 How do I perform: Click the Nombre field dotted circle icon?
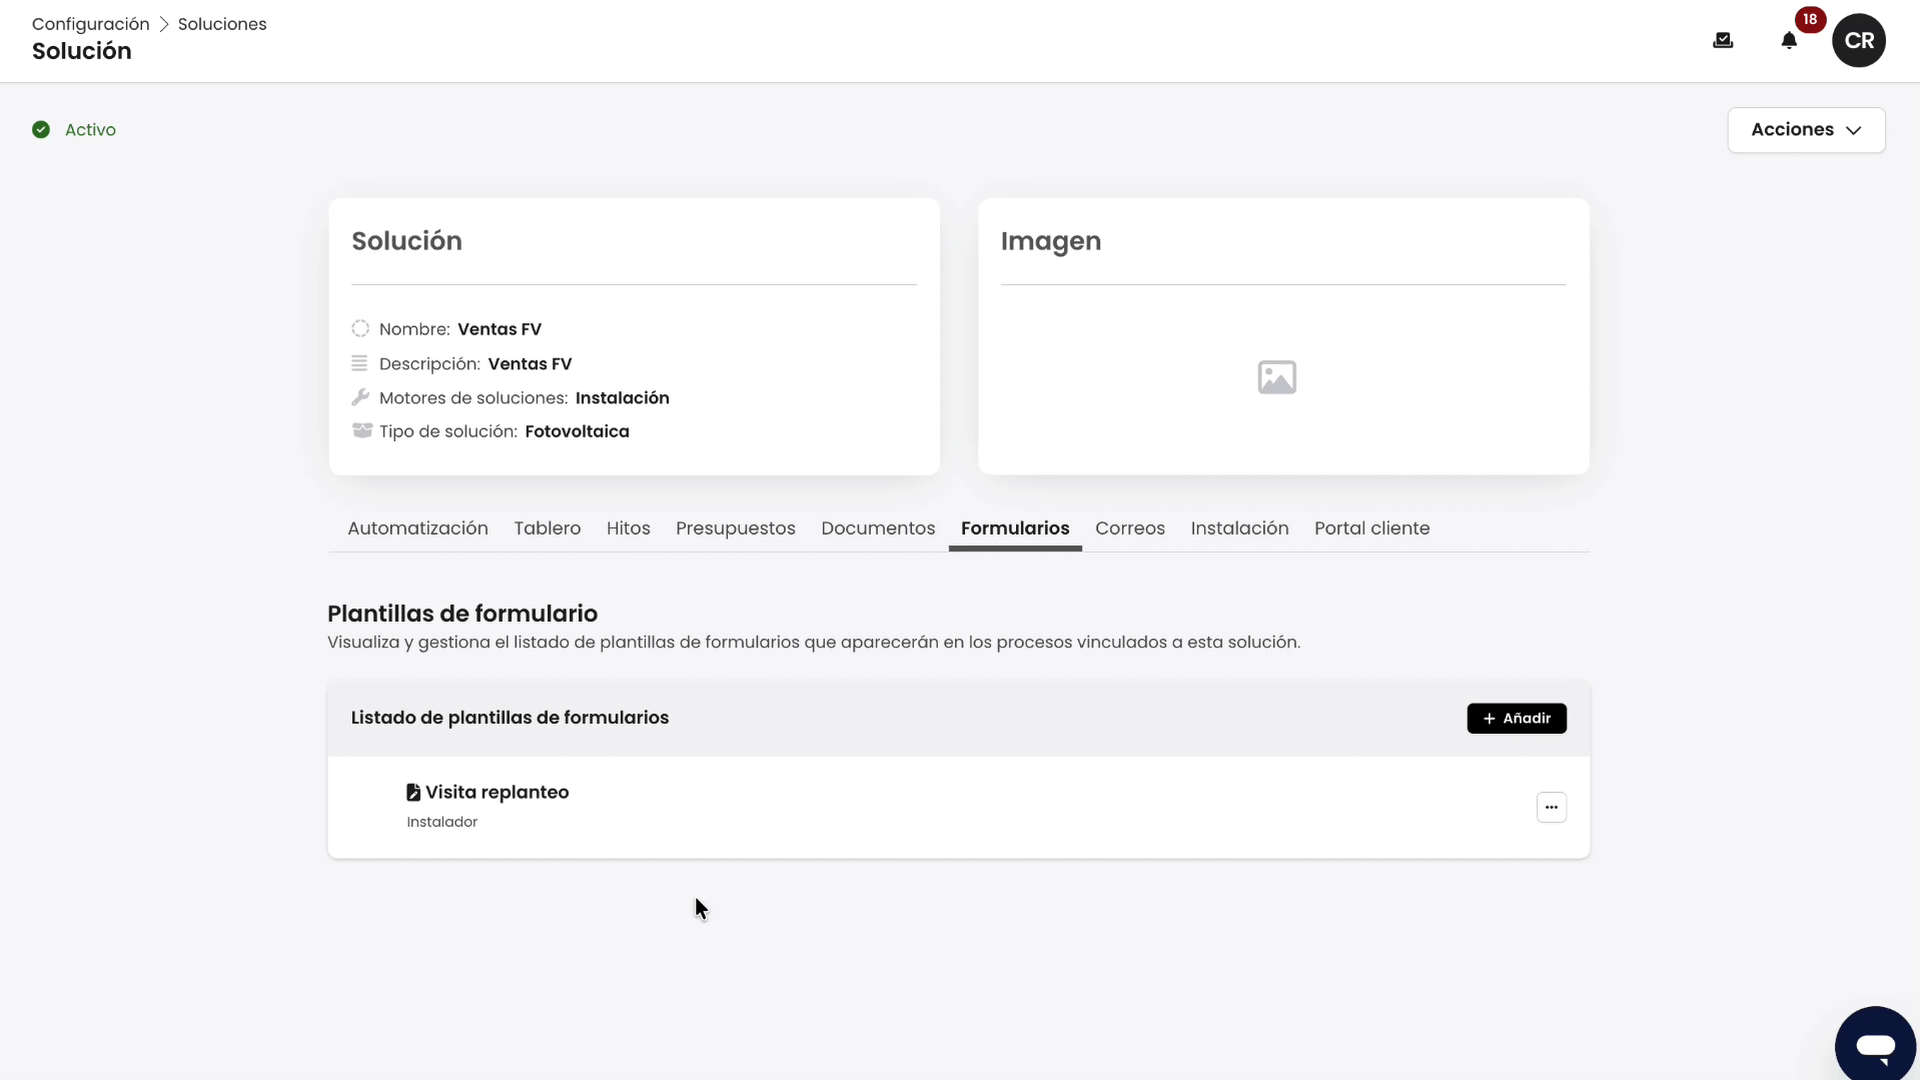[x=360, y=329]
